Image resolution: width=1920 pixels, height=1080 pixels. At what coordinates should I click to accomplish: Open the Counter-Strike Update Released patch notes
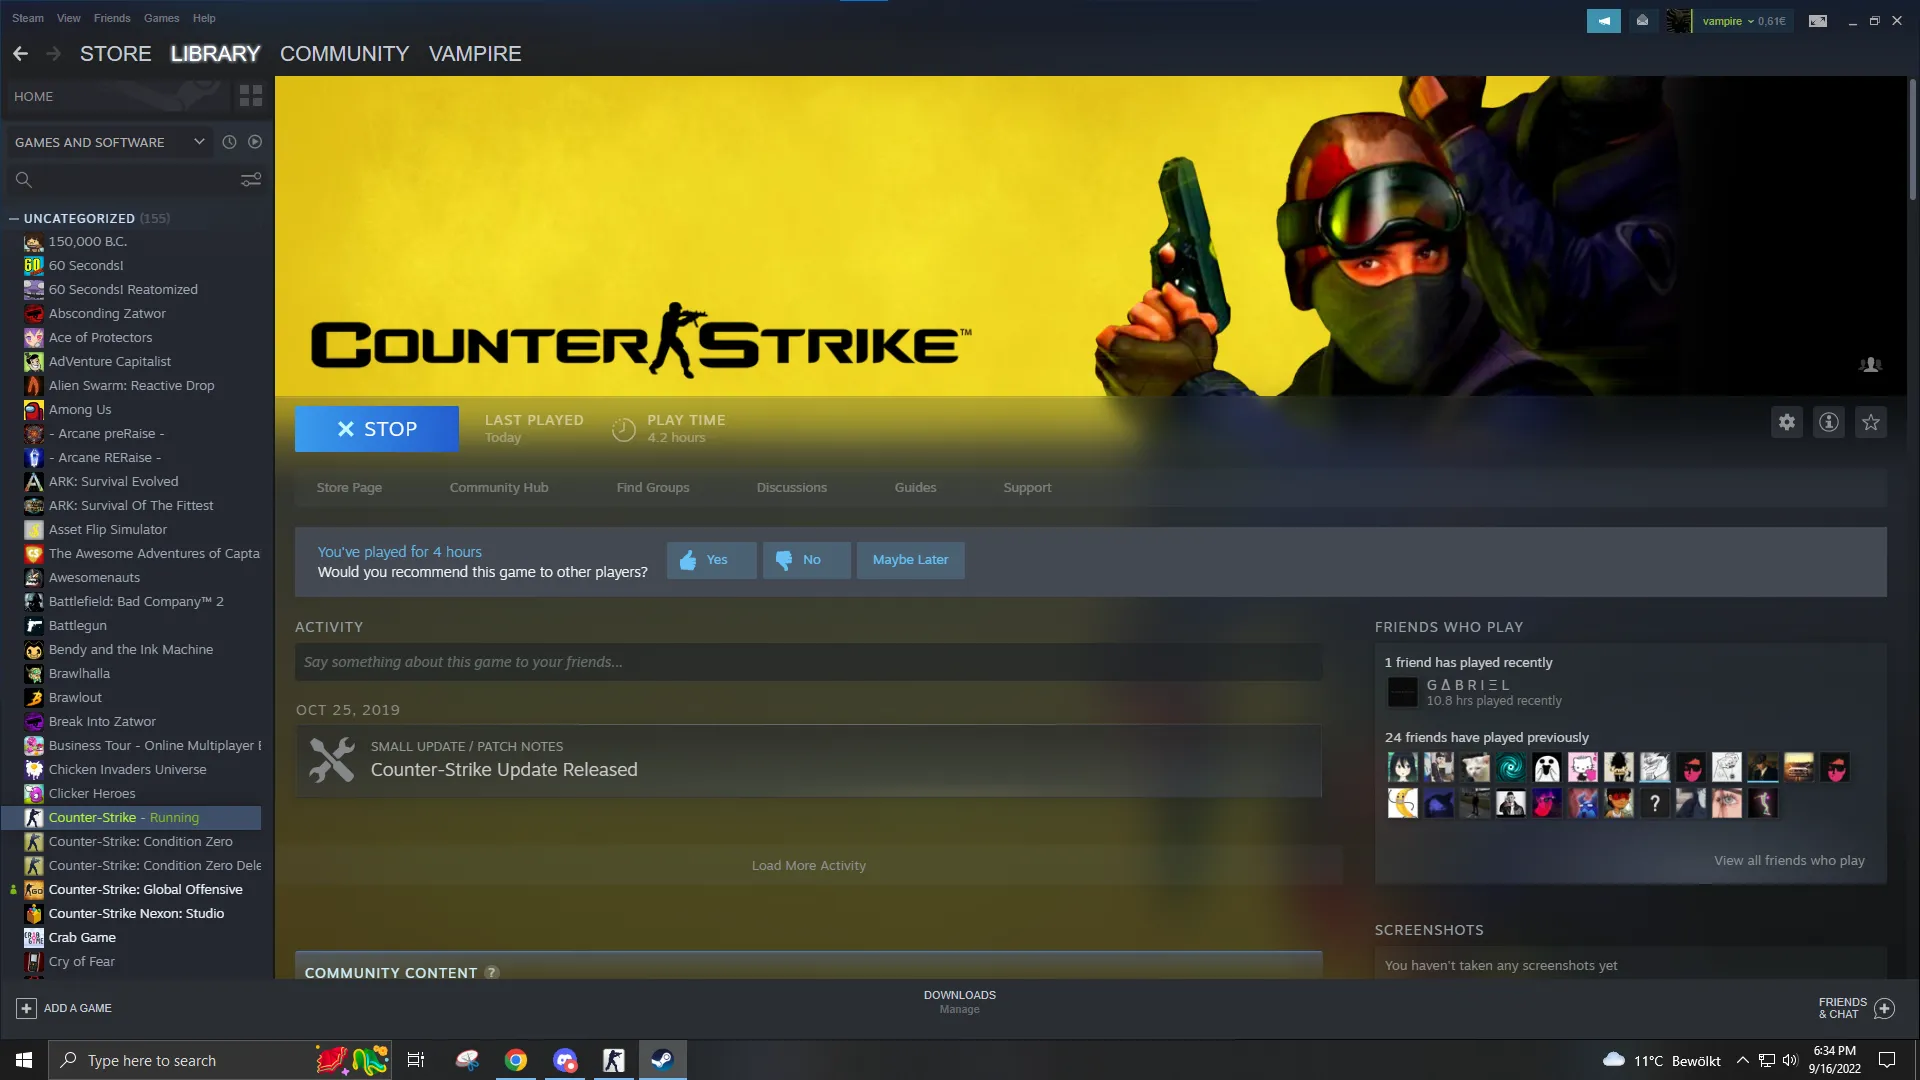pyautogui.click(x=809, y=760)
